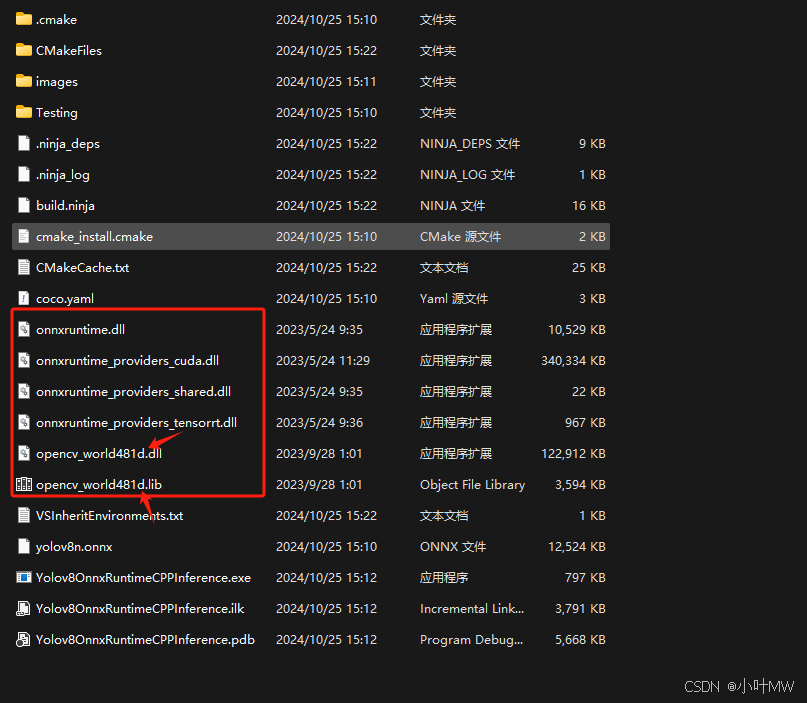Screen dimensions: 807x703
Task: Click the .ninja_log file entry
Action: pyautogui.click(x=65, y=174)
